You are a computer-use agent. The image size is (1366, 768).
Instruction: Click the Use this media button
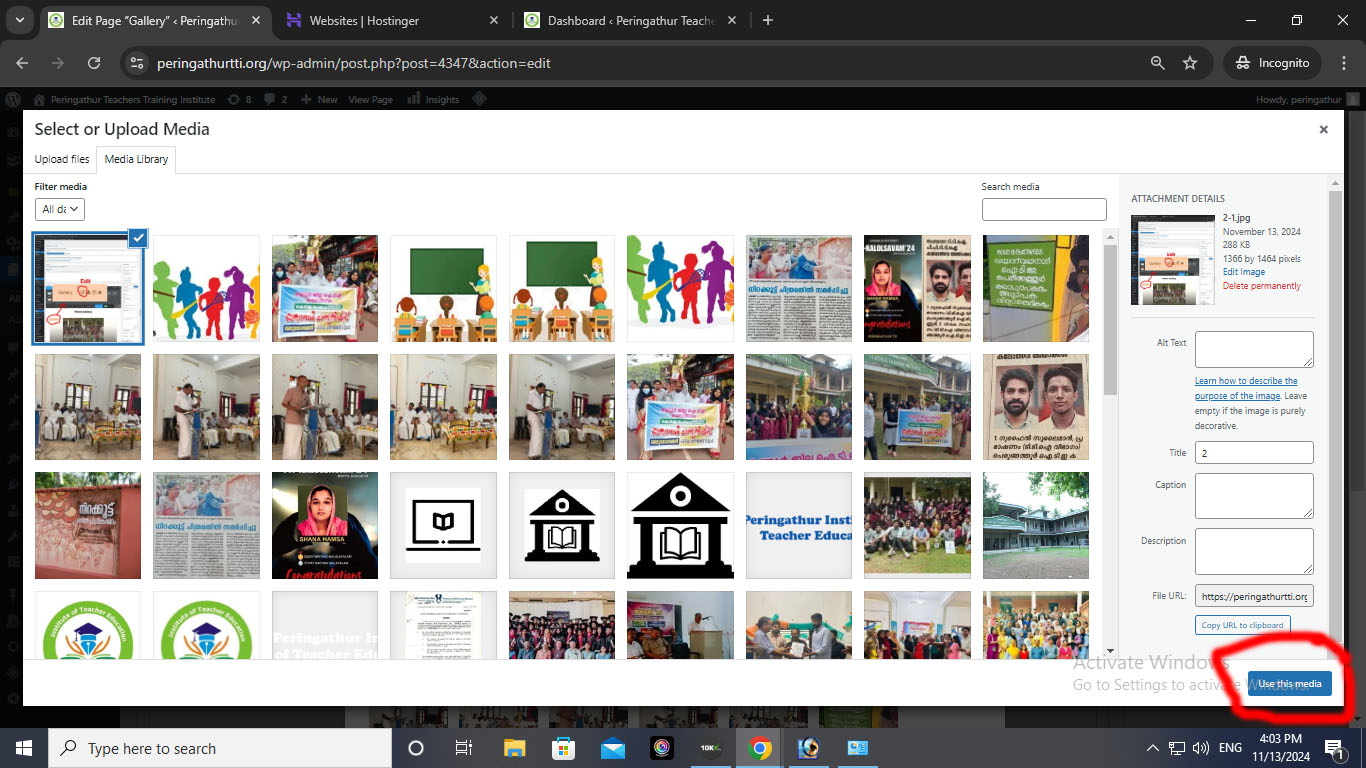point(1289,684)
